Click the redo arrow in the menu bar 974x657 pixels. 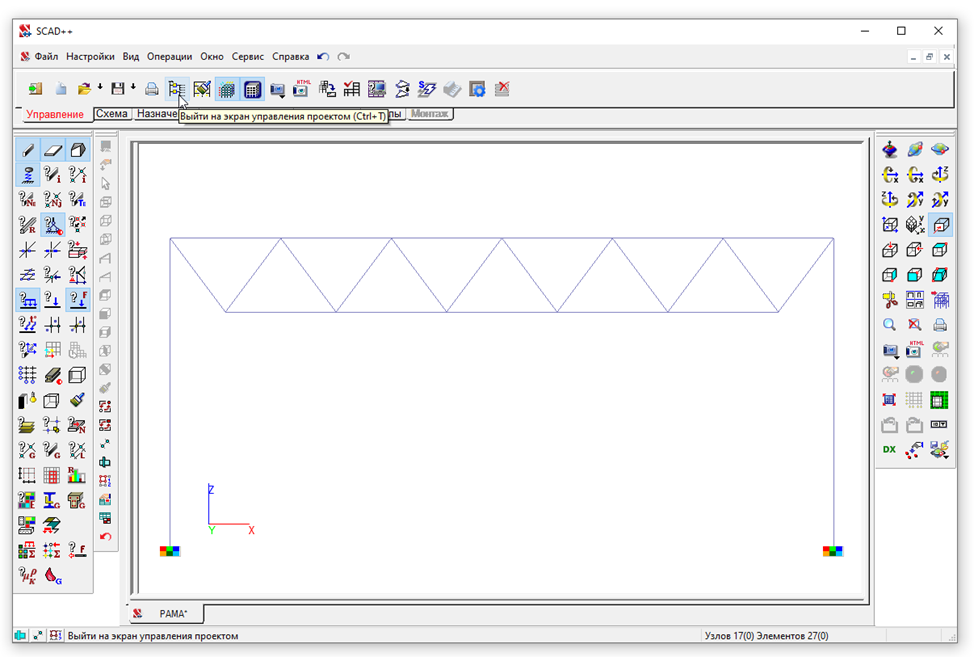(344, 57)
